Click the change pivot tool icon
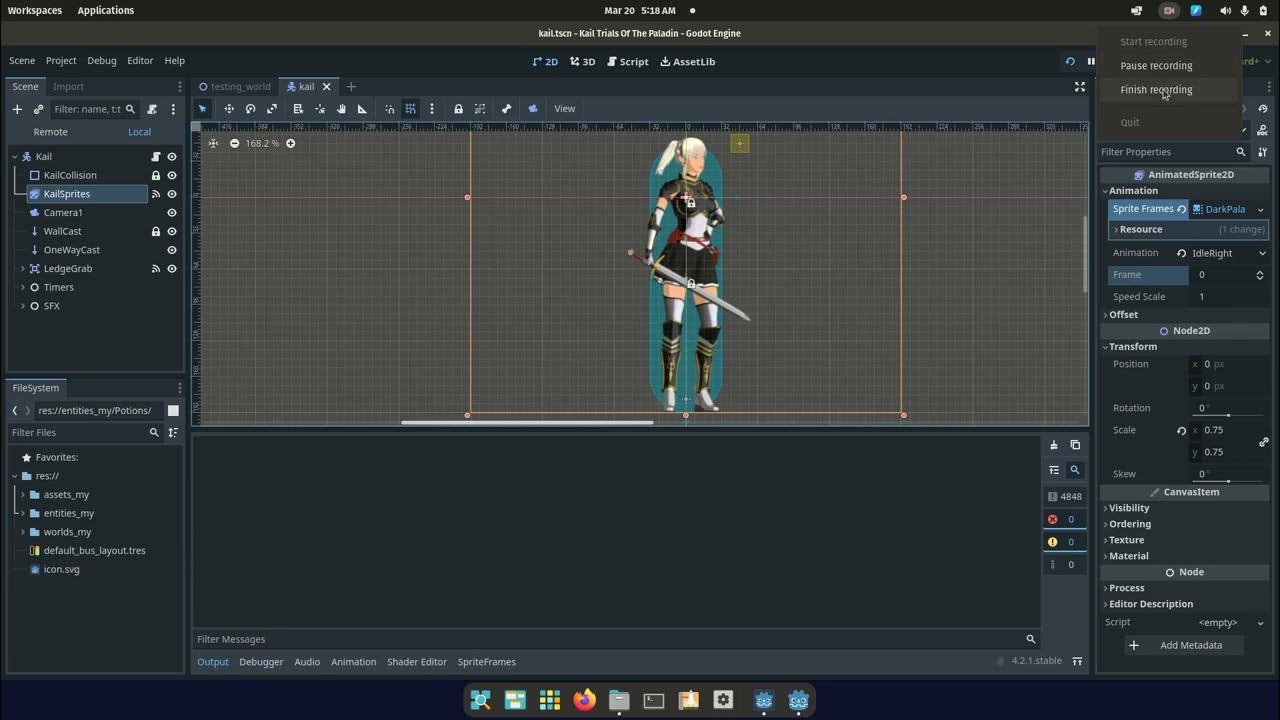Viewport: 1280px width, 720px height. [320, 109]
